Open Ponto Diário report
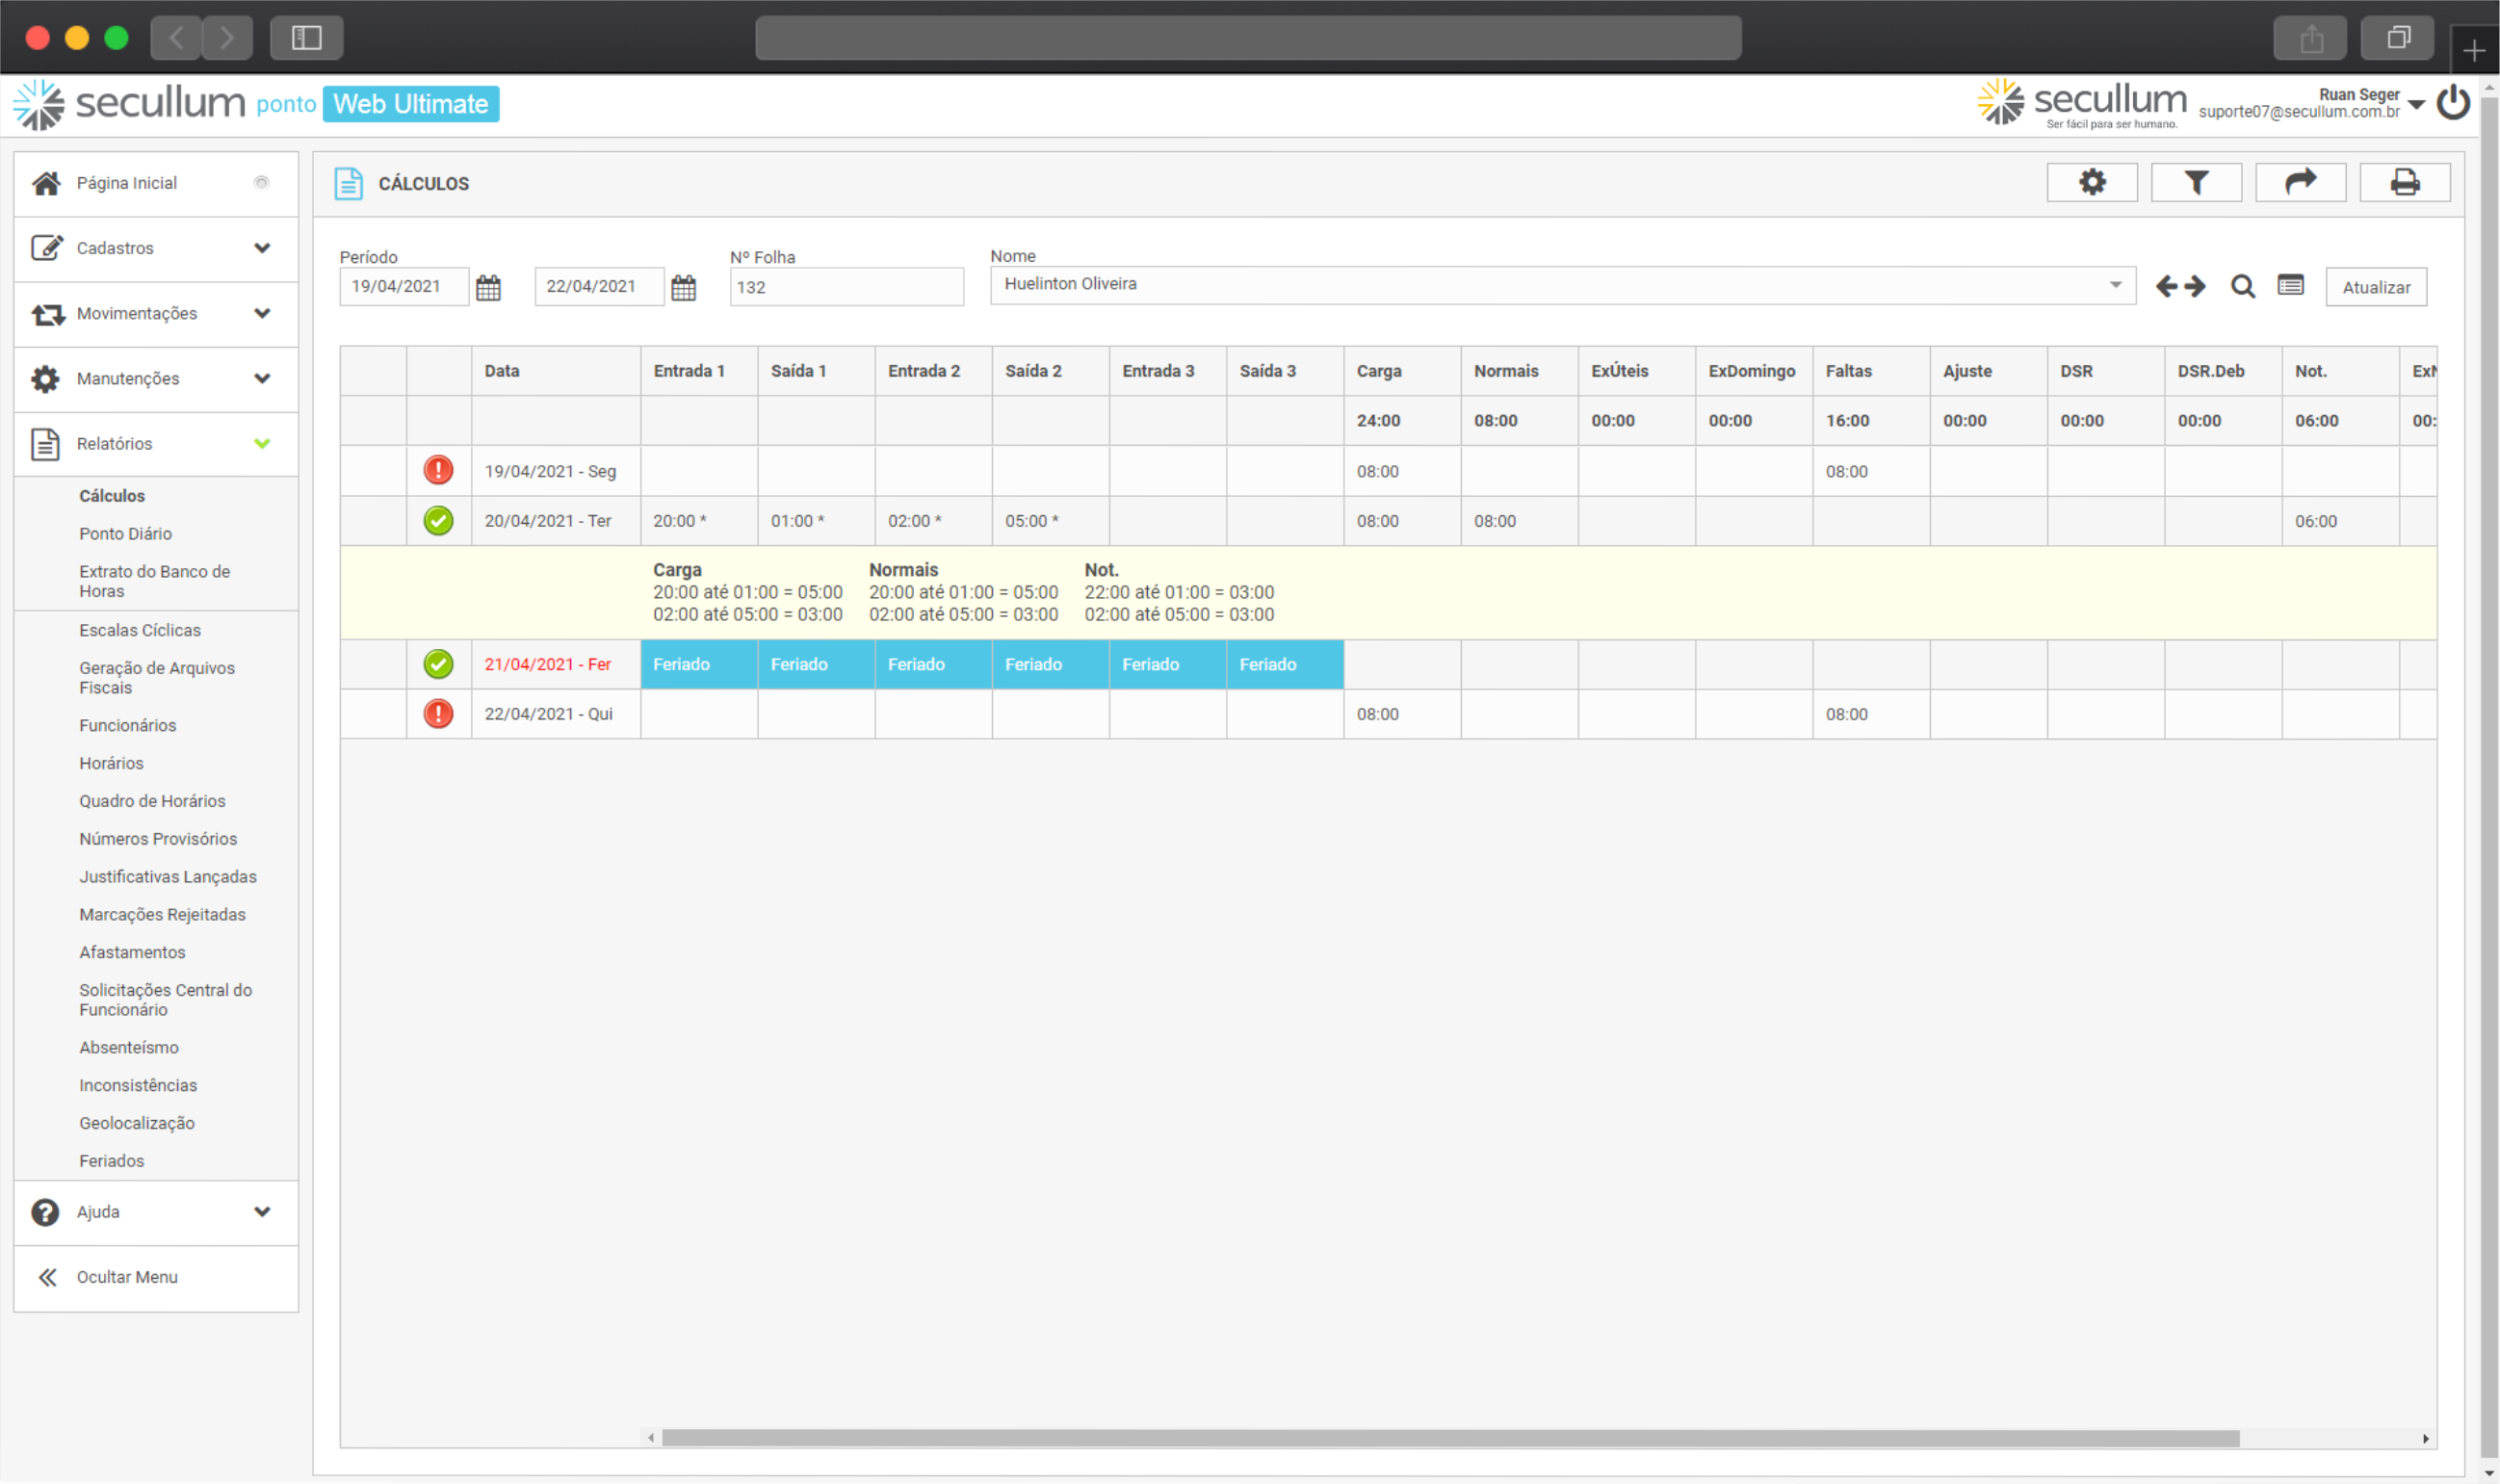The image size is (2500, 1484). click(125, 534)
